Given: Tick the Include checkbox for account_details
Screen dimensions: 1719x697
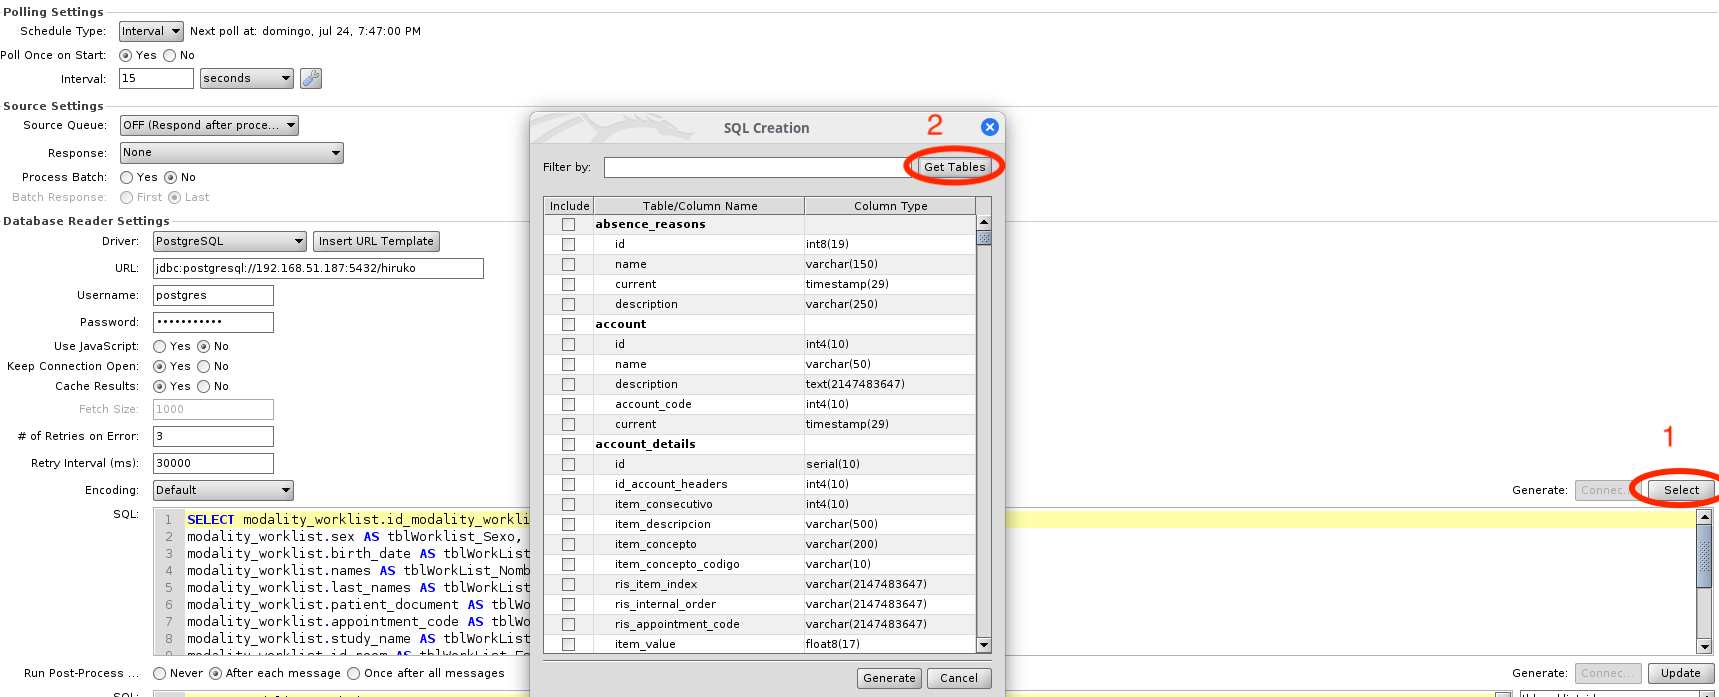Looking at the screenshot, I should pyautogui.click(x=568, y=445).
